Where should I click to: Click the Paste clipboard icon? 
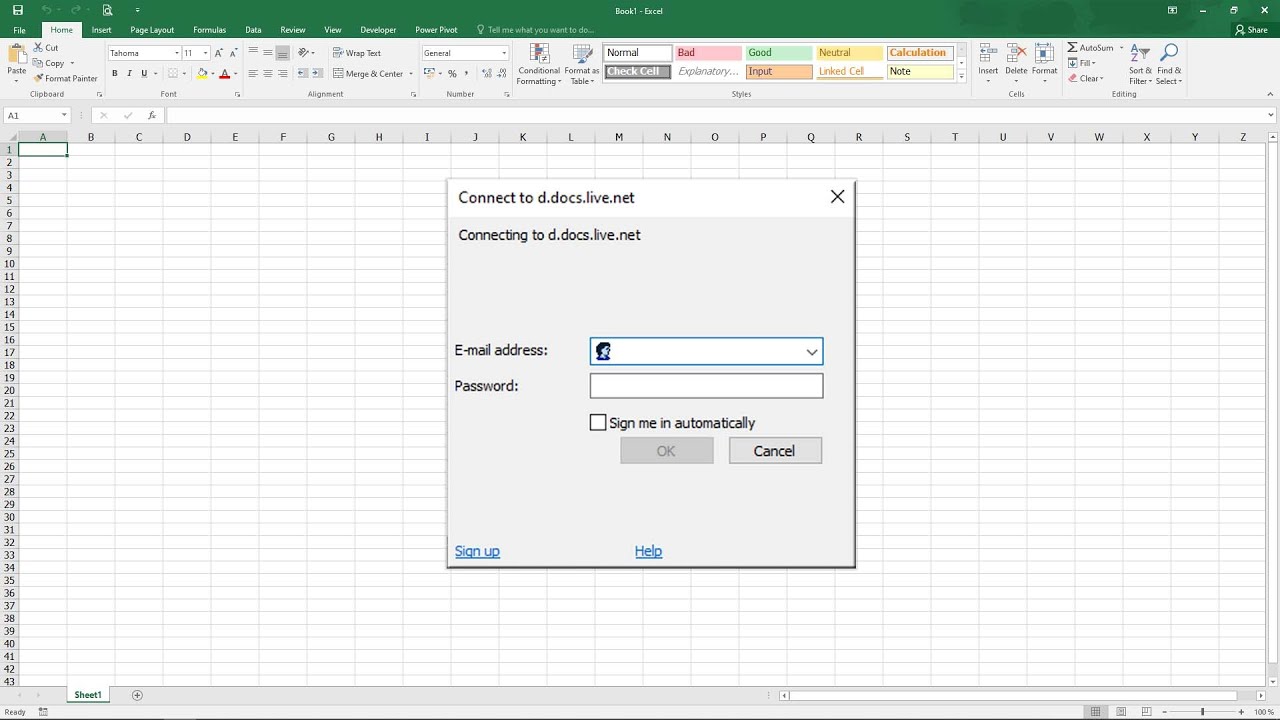[x=17, y=53]
